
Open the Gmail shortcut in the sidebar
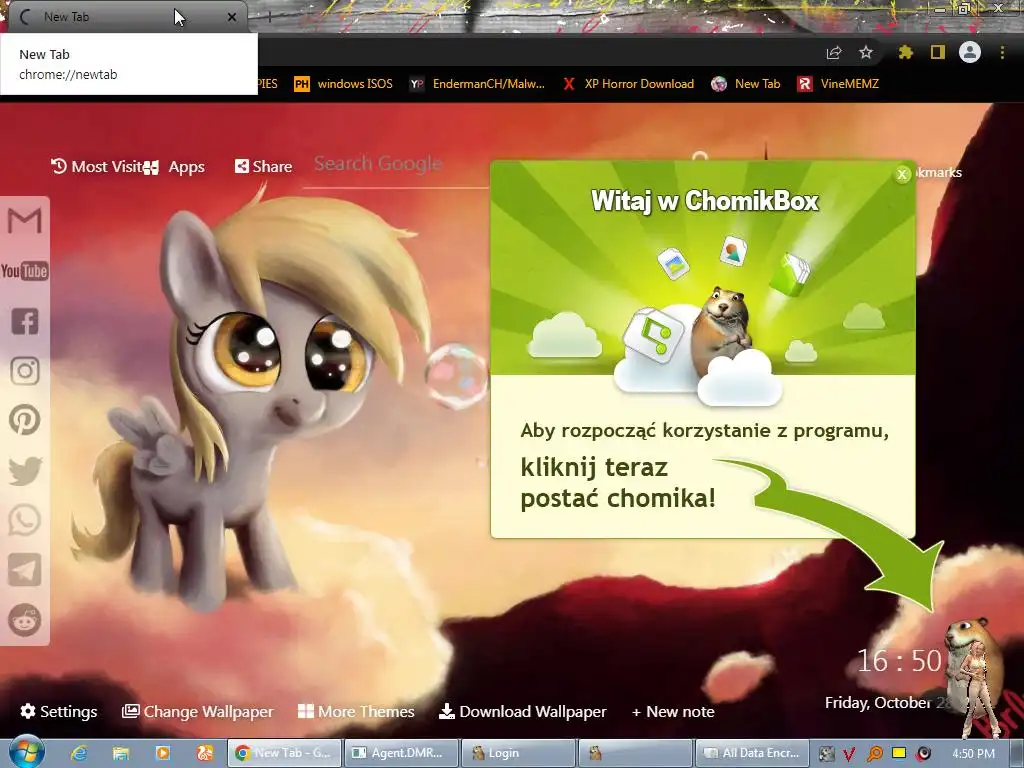pos(25,220)
